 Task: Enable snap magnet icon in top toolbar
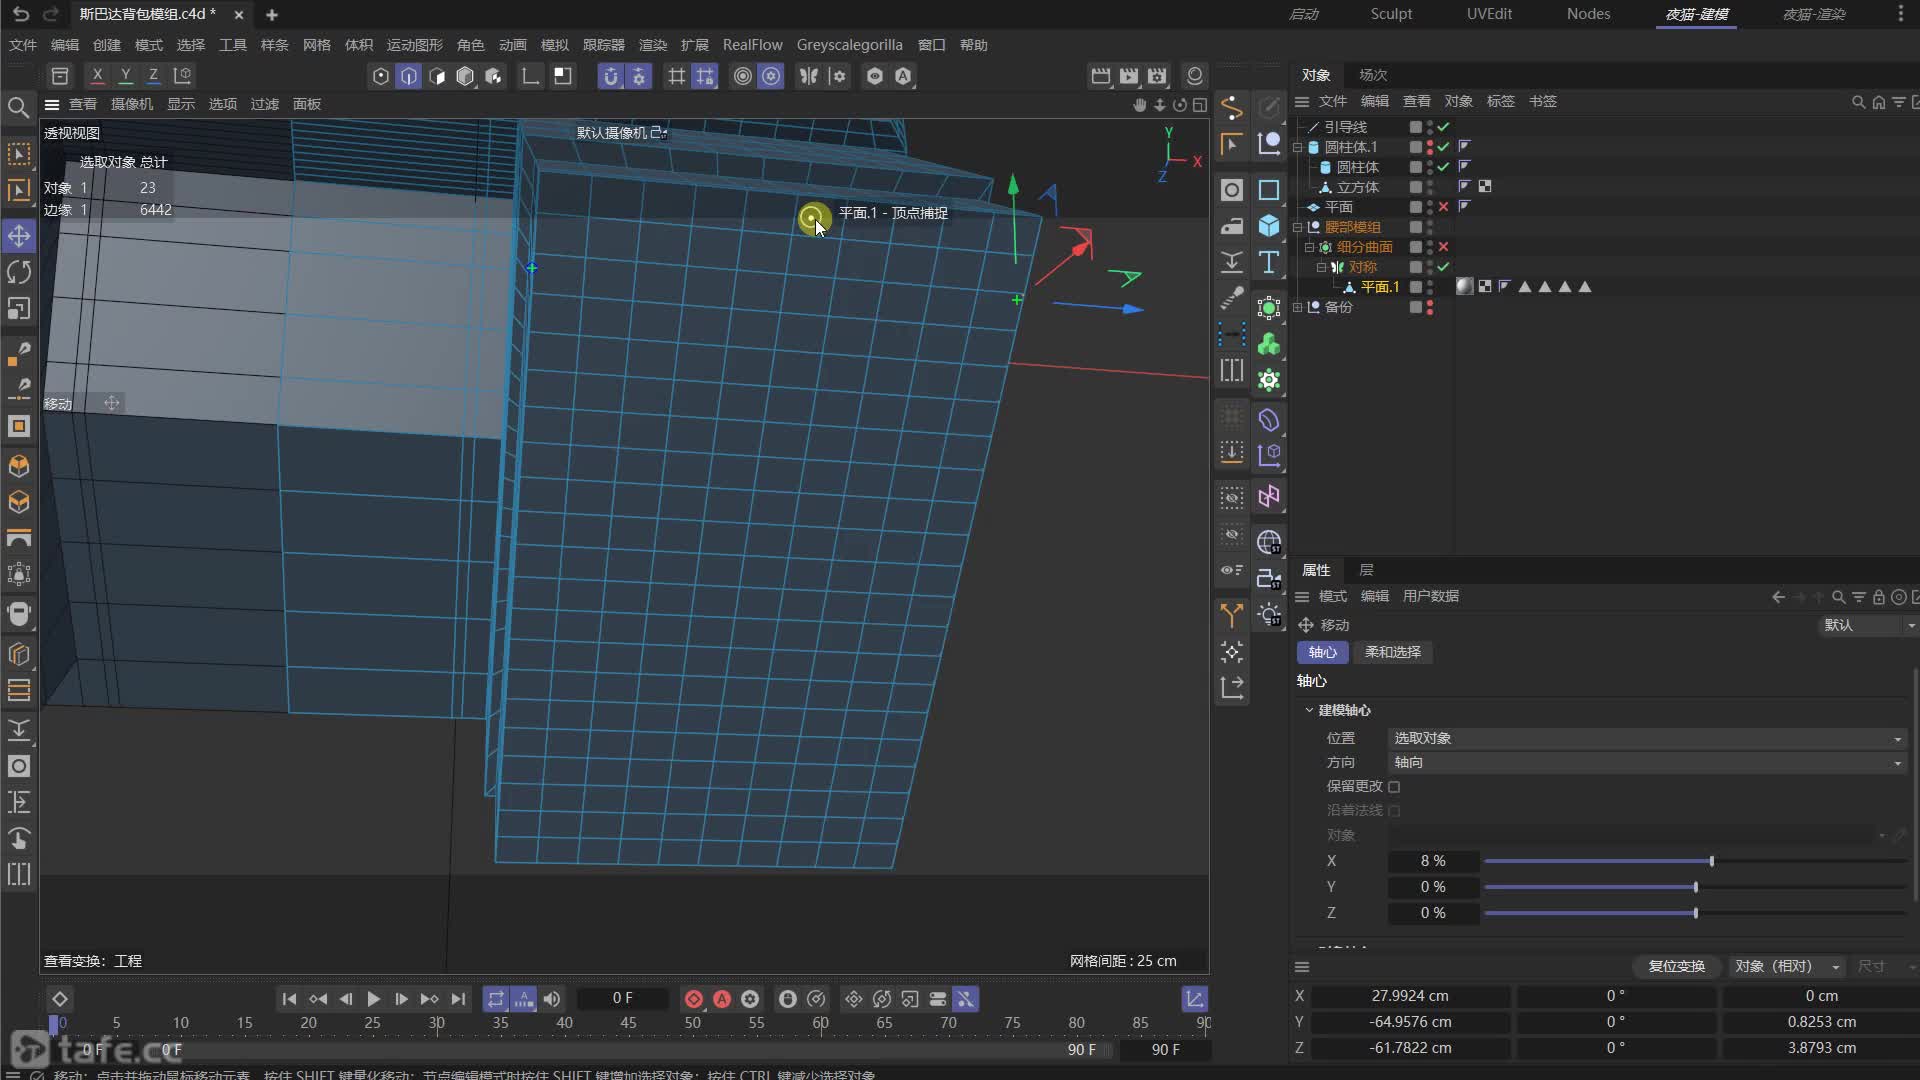pyautogui.click(x=611, y=76)
